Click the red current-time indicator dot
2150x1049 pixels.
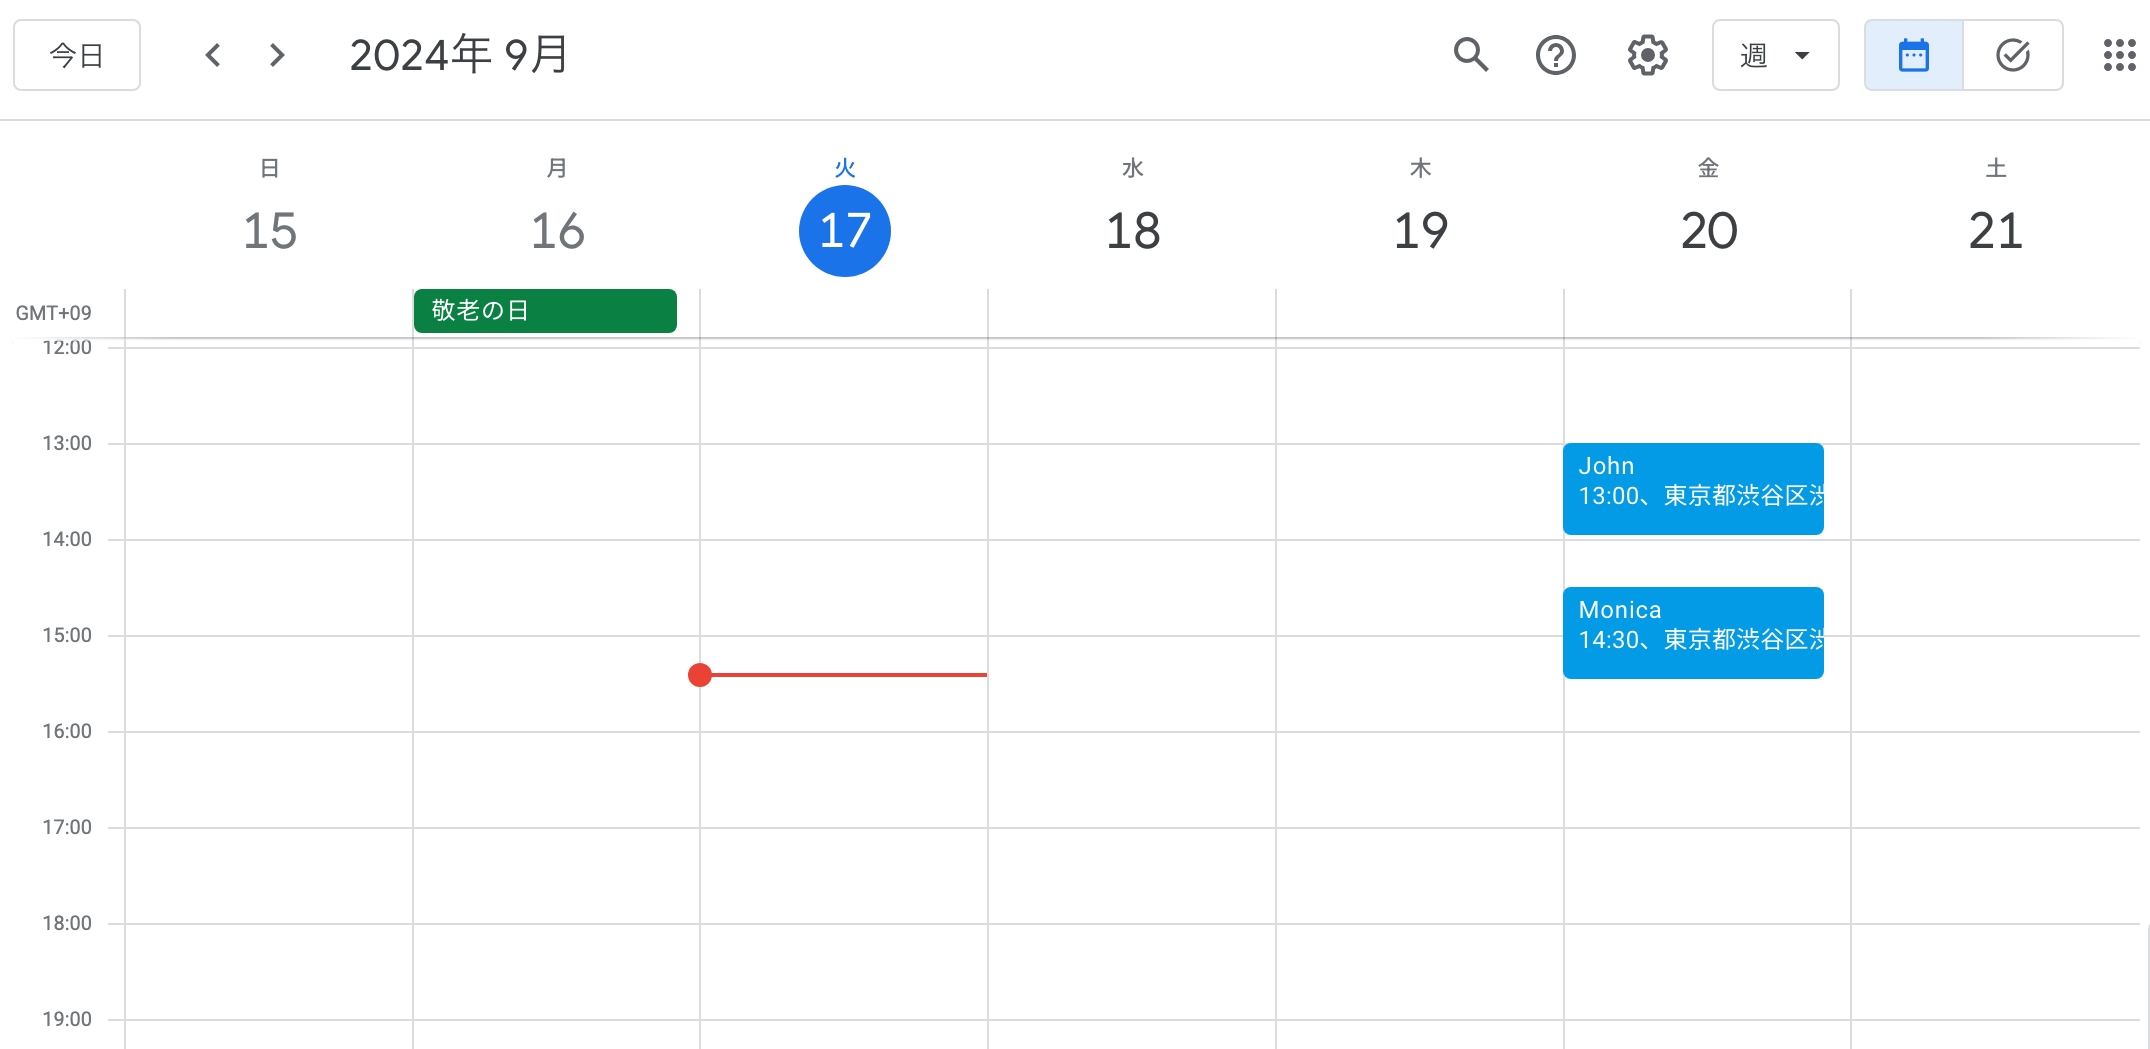(x=700, y=675)
